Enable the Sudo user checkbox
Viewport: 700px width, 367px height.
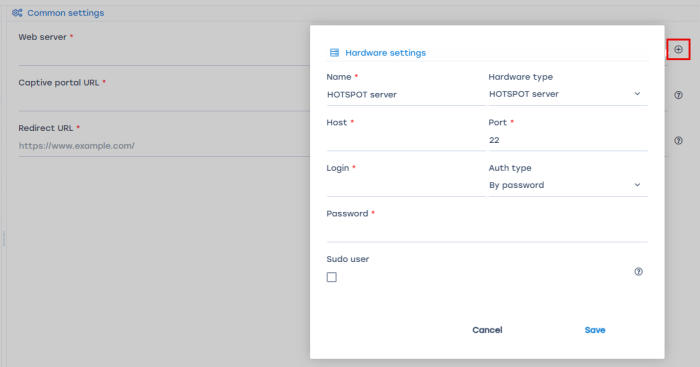(x=332, y=277)
